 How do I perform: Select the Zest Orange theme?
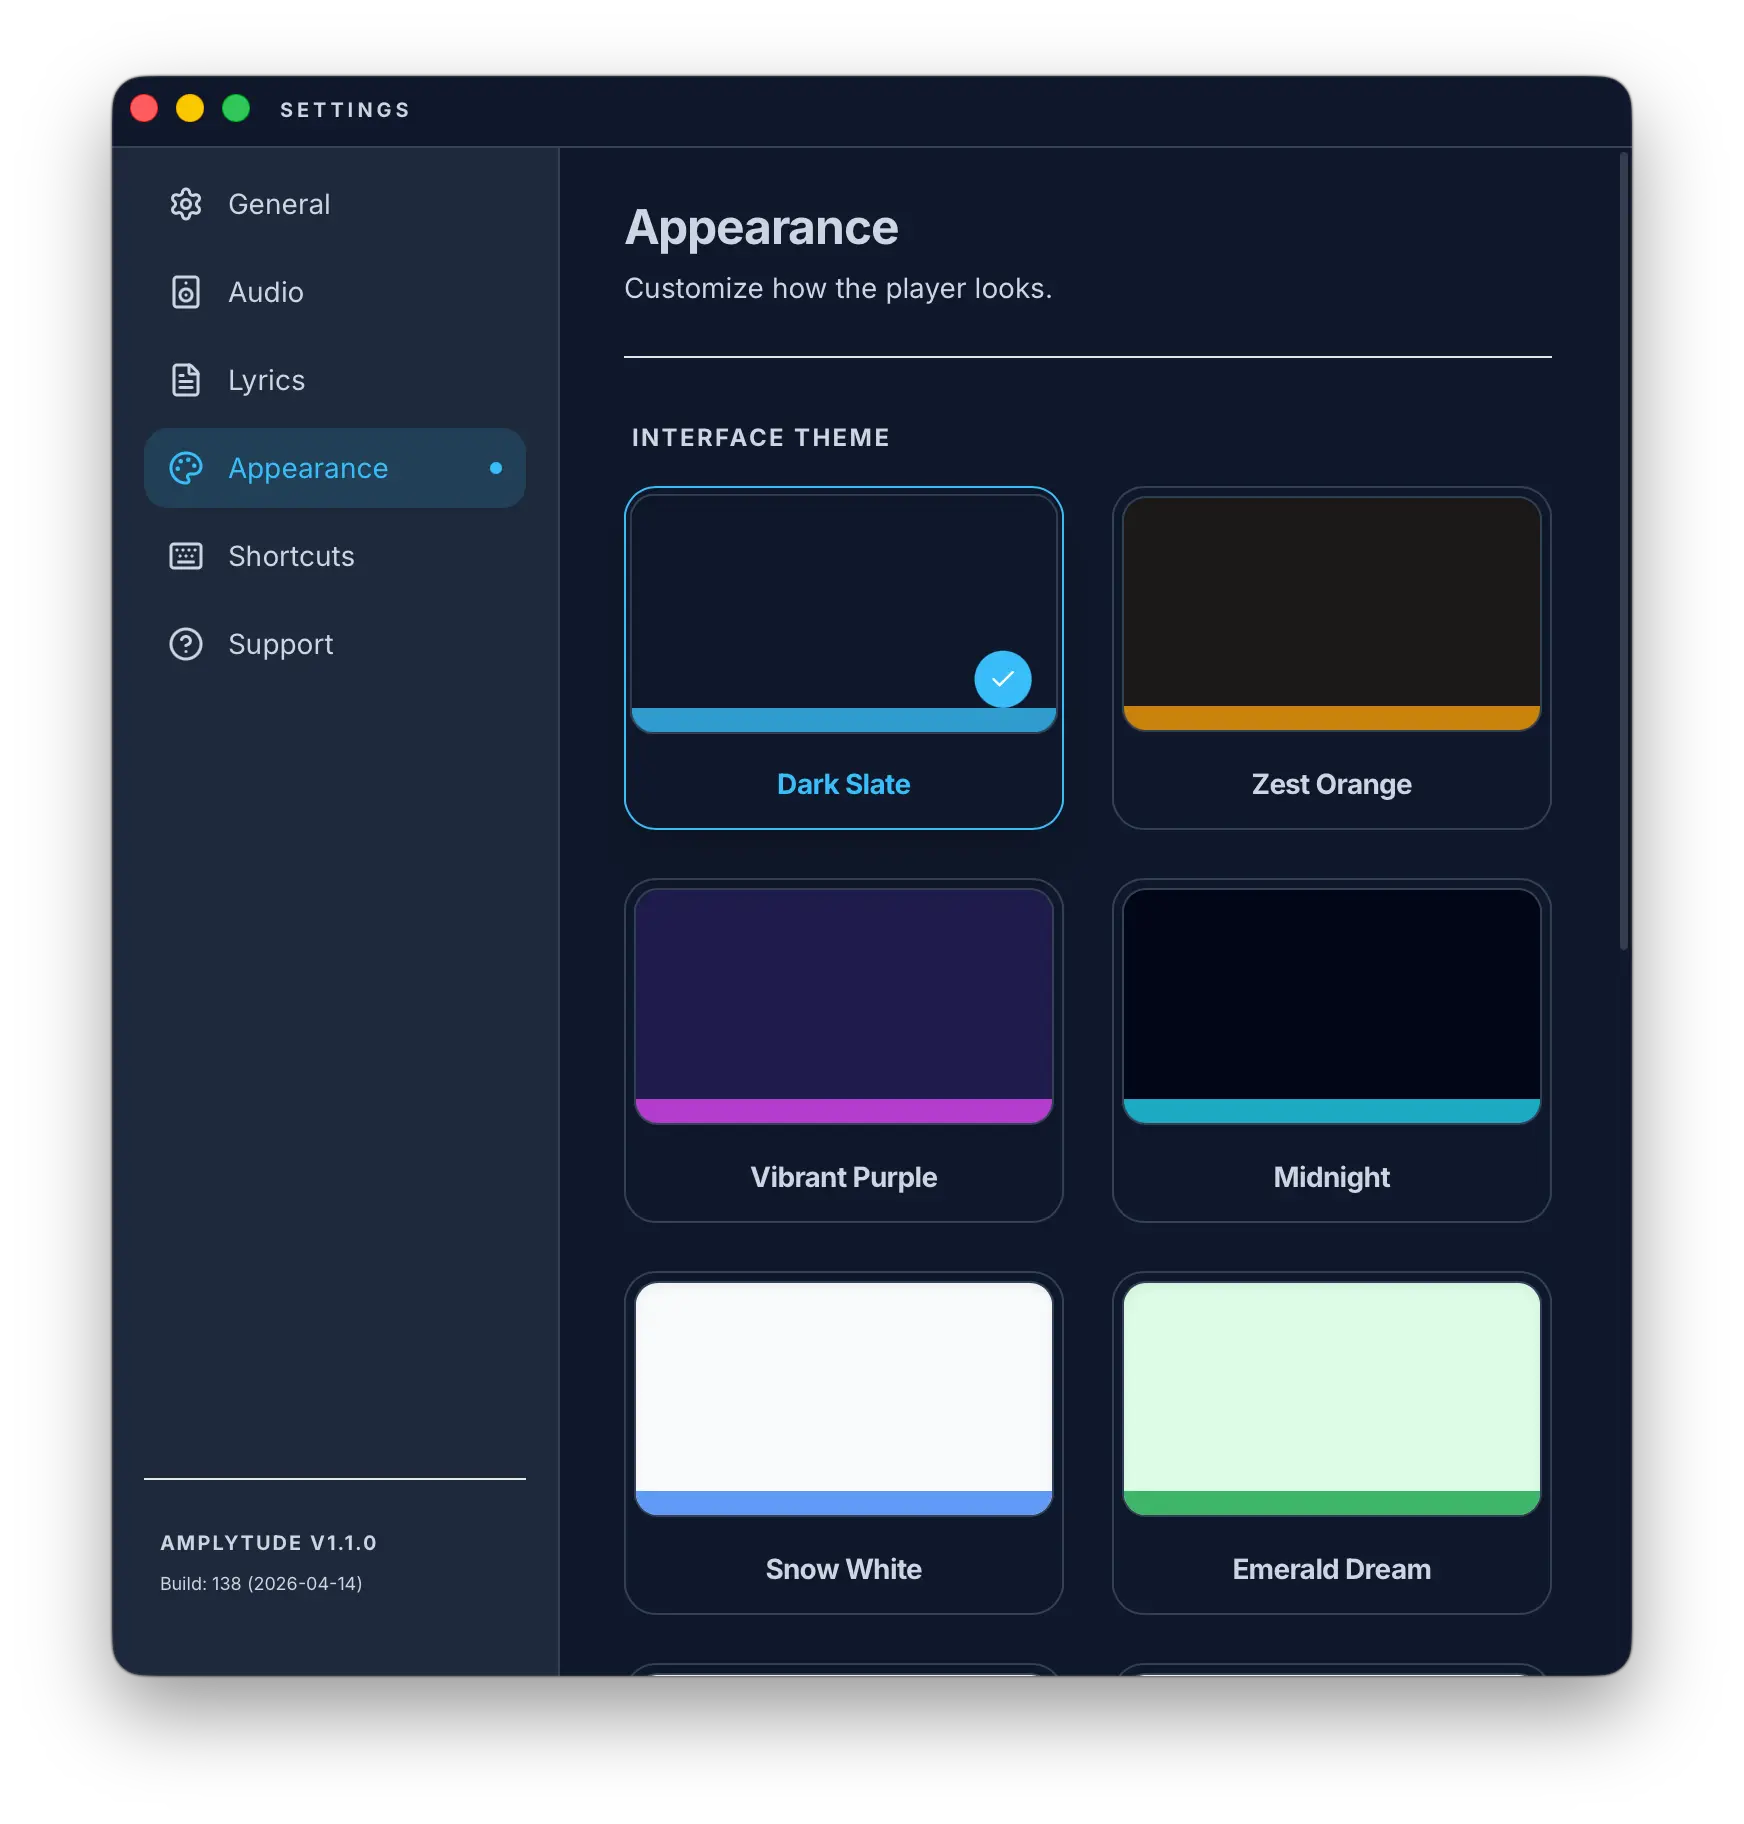click(x=1330, y=658)
